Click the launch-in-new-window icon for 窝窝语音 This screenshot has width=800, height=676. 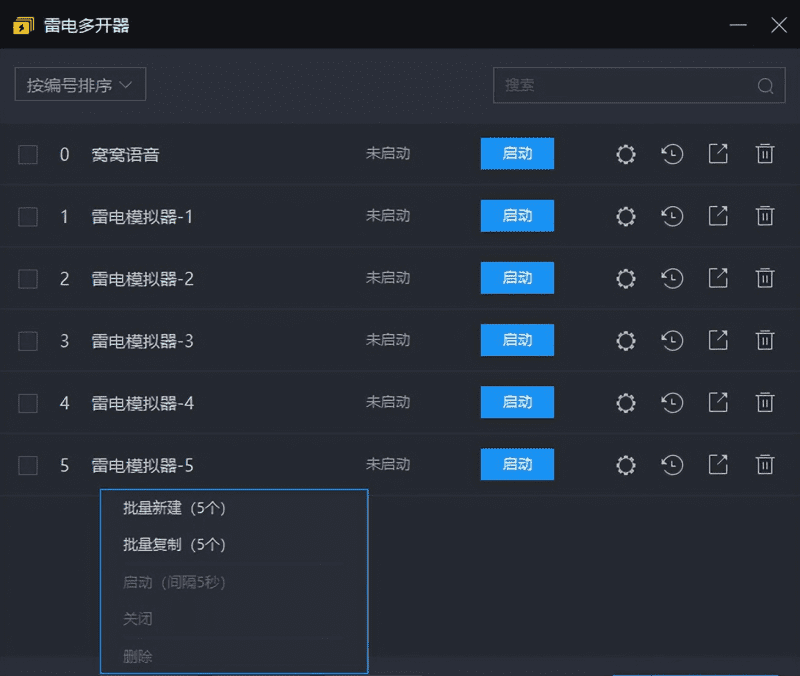point(717,154)
